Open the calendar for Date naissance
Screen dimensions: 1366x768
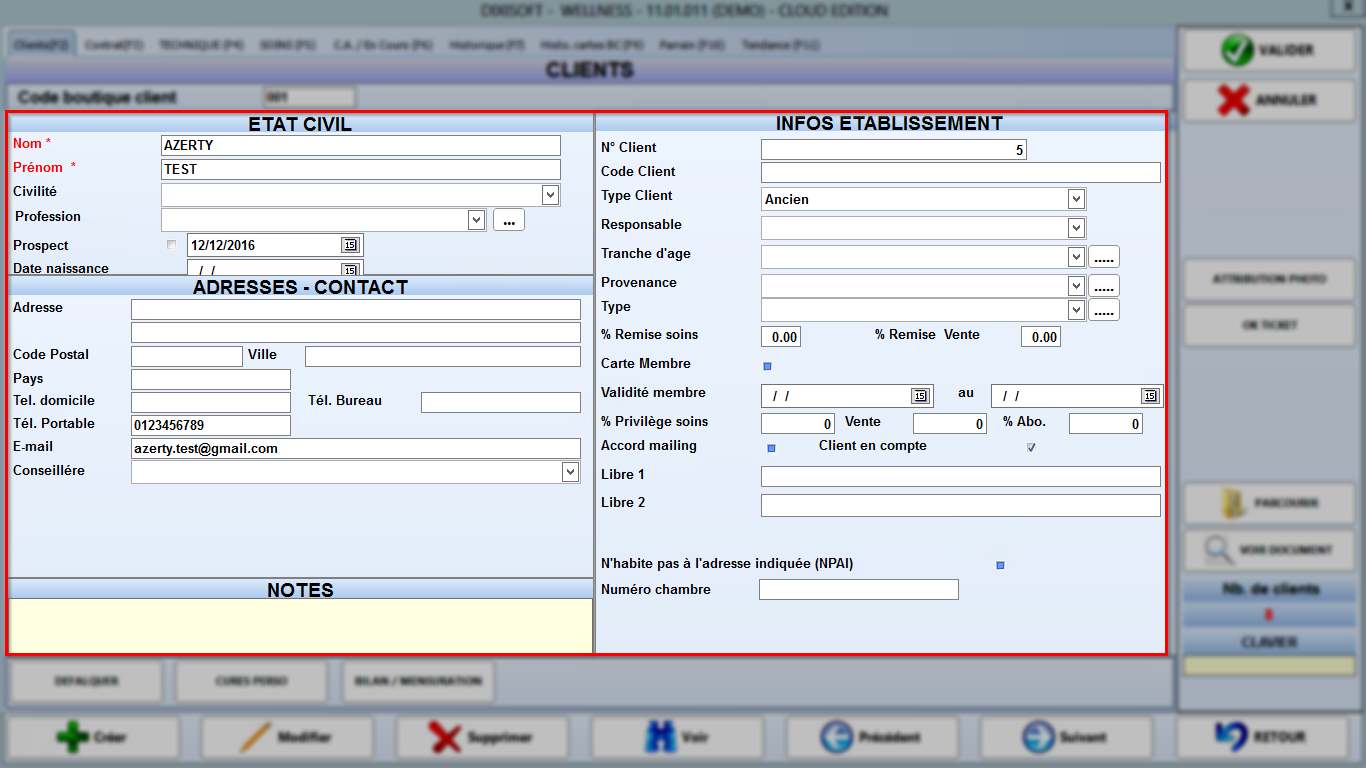click(x=350, y=269)
